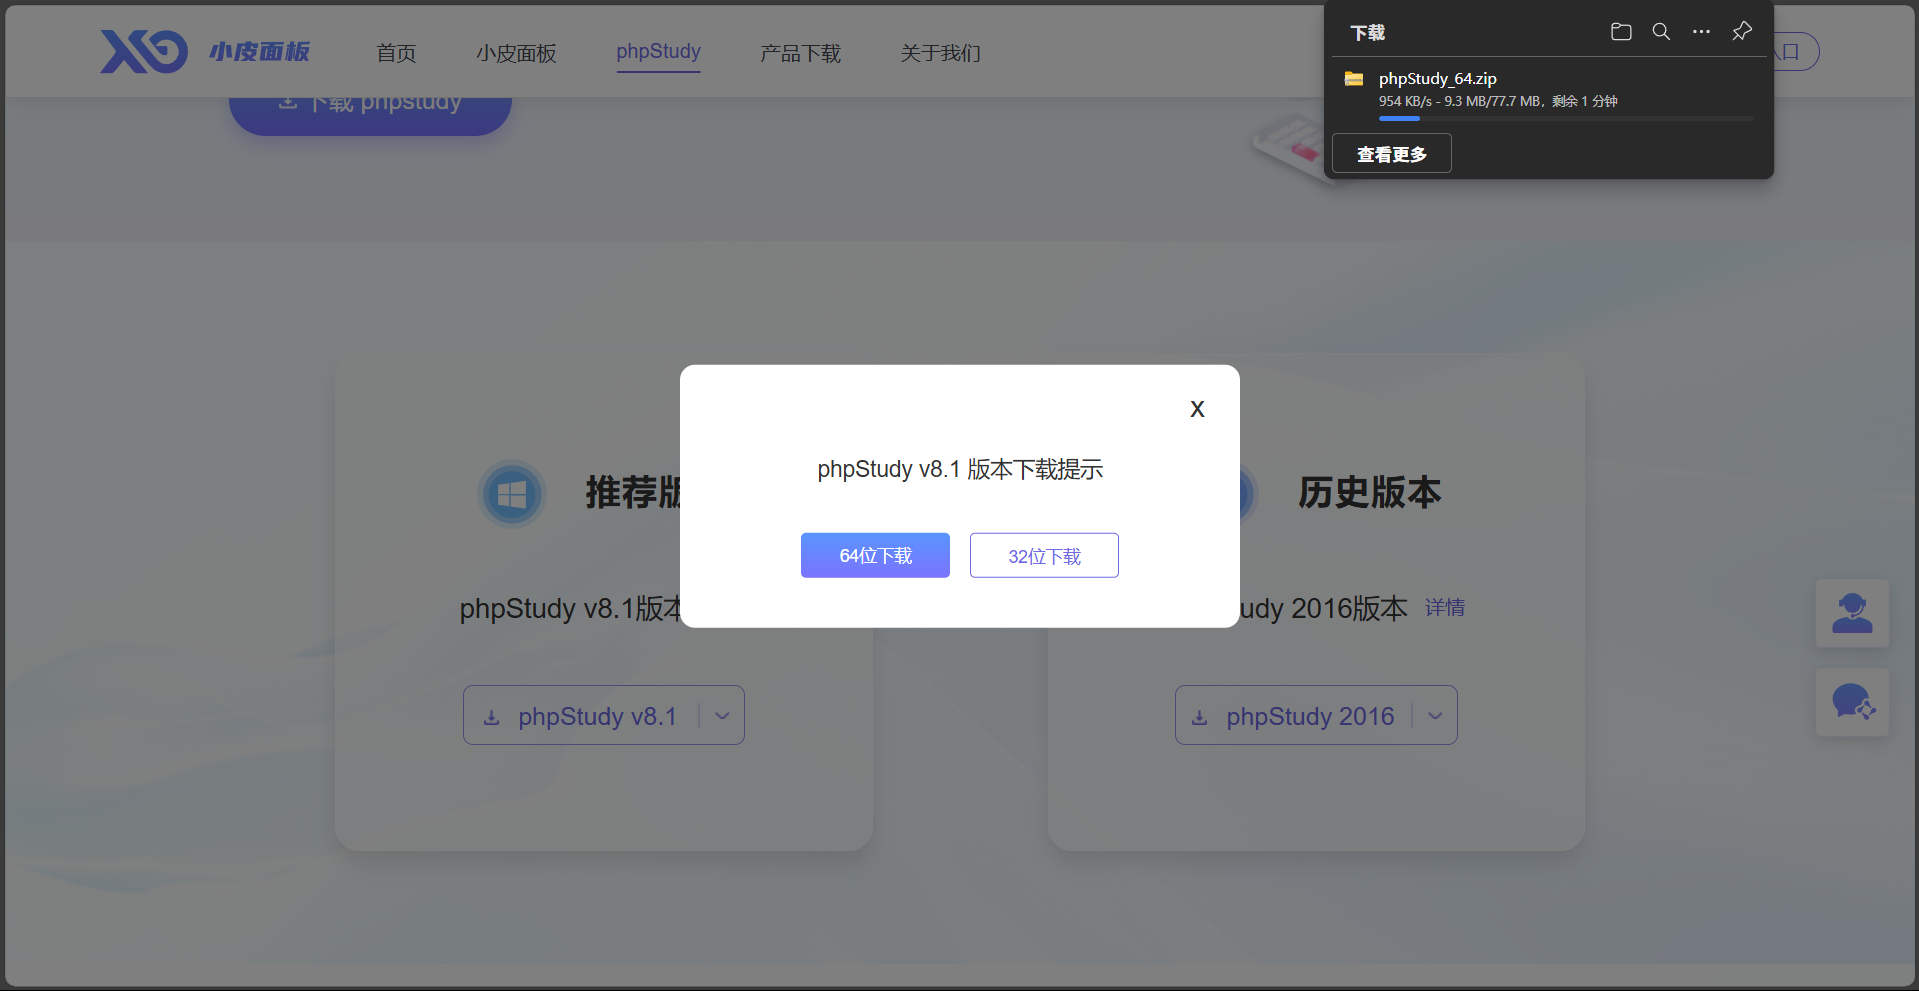Open 详情 link for phpStudy 2016
1919x991 pixels.
click(1443, 607)
